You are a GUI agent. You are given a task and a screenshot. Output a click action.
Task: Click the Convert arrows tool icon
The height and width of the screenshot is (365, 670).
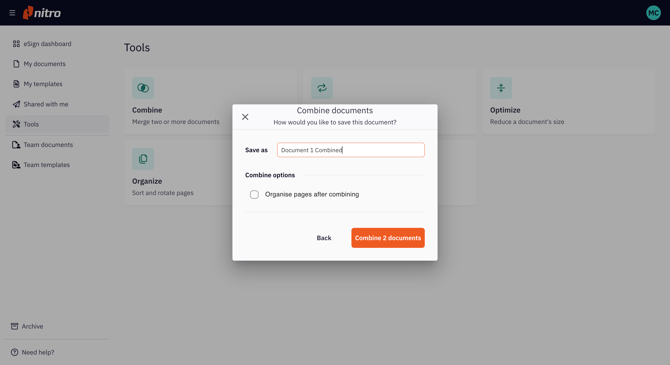click(x=322, y=88)
